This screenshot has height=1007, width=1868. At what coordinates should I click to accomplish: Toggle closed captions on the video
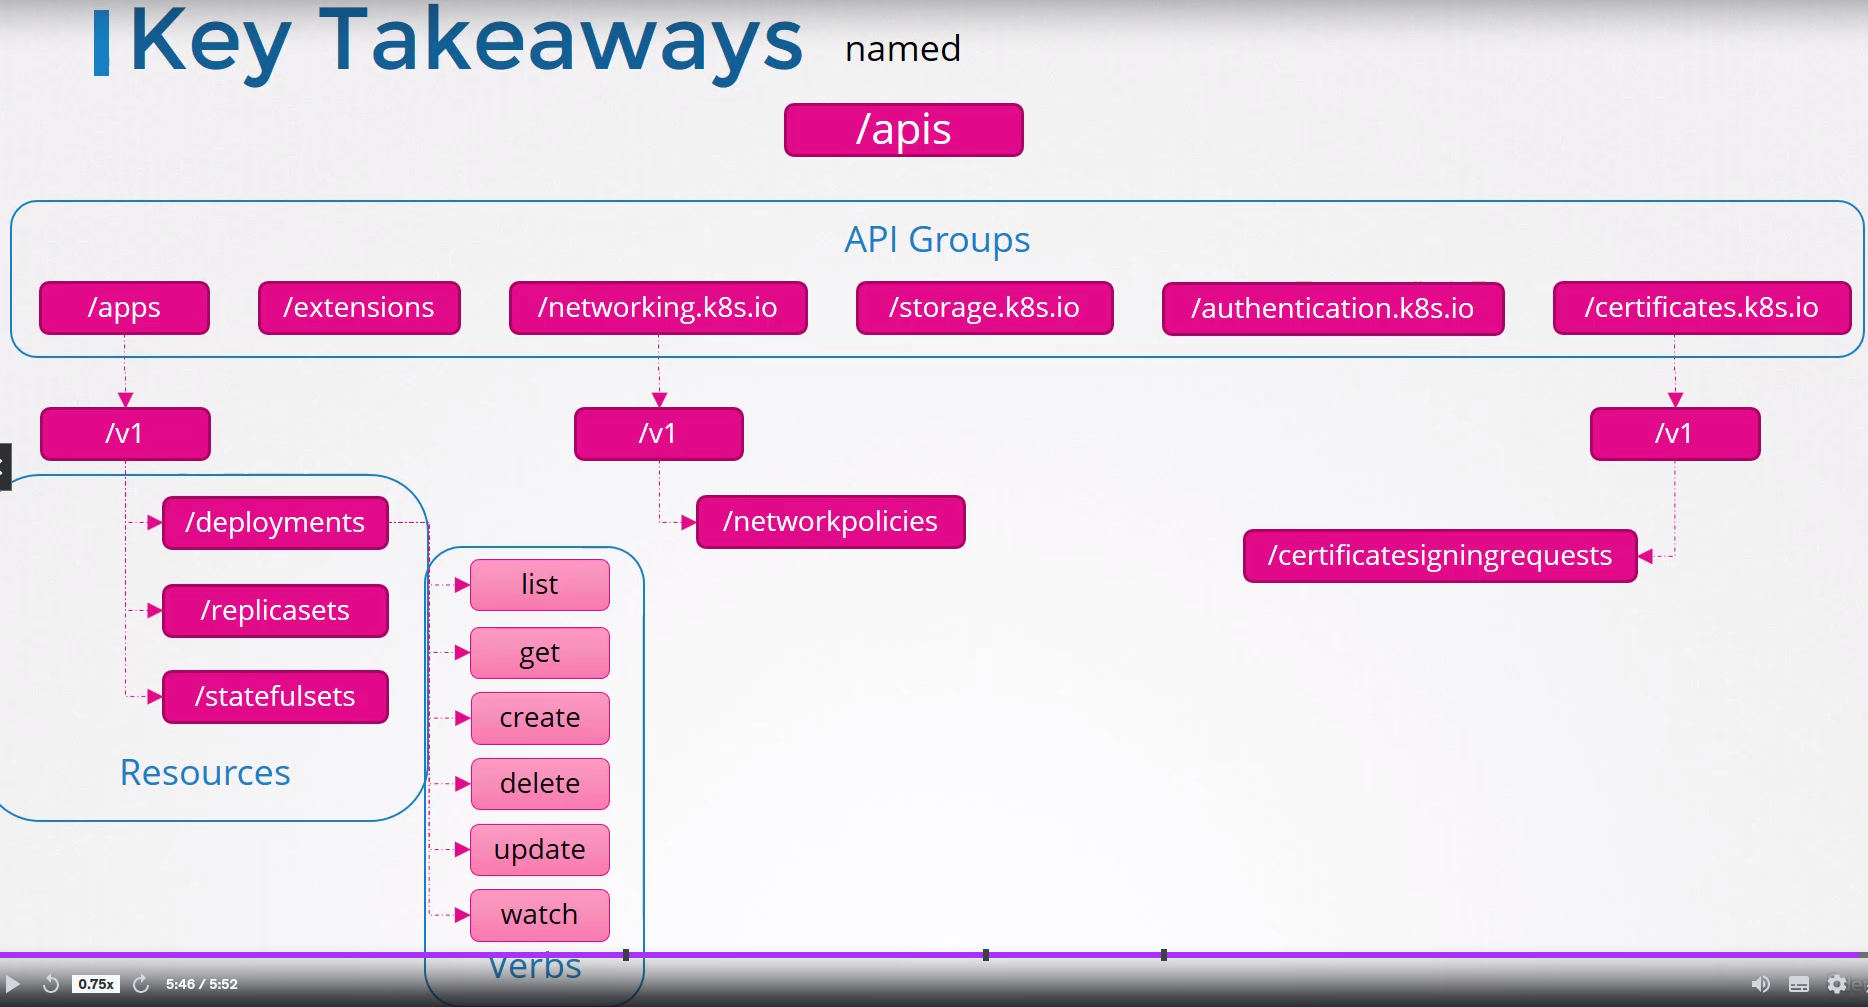coord(1799,984)
